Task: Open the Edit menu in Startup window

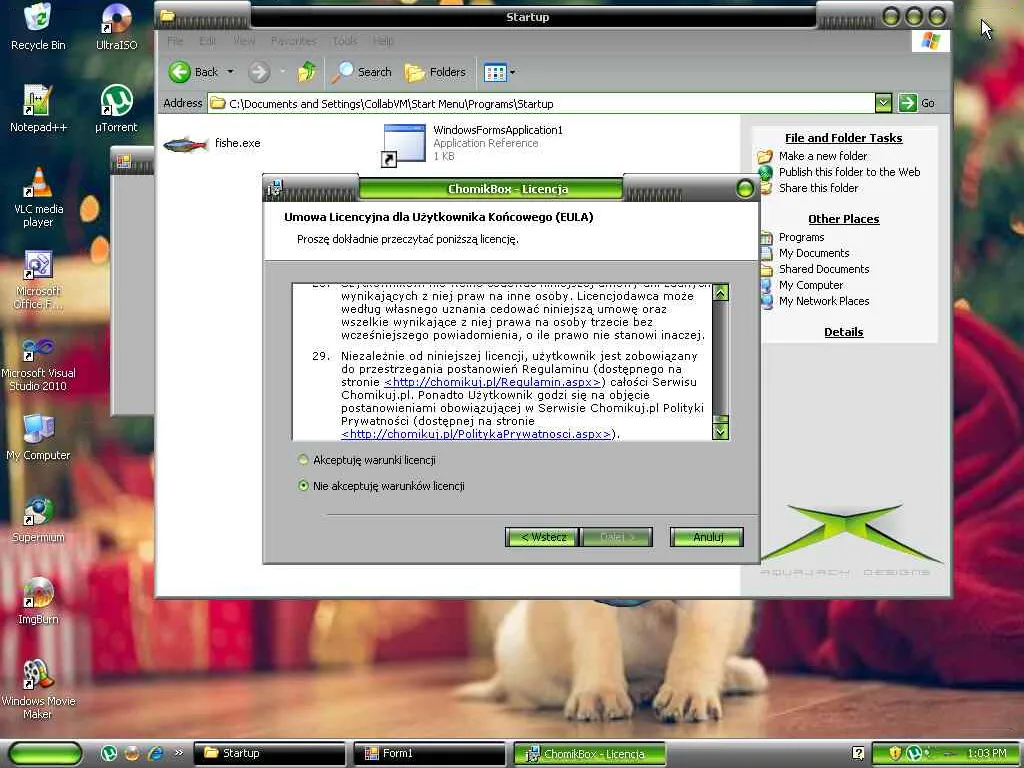Action: tap(208, 41)
